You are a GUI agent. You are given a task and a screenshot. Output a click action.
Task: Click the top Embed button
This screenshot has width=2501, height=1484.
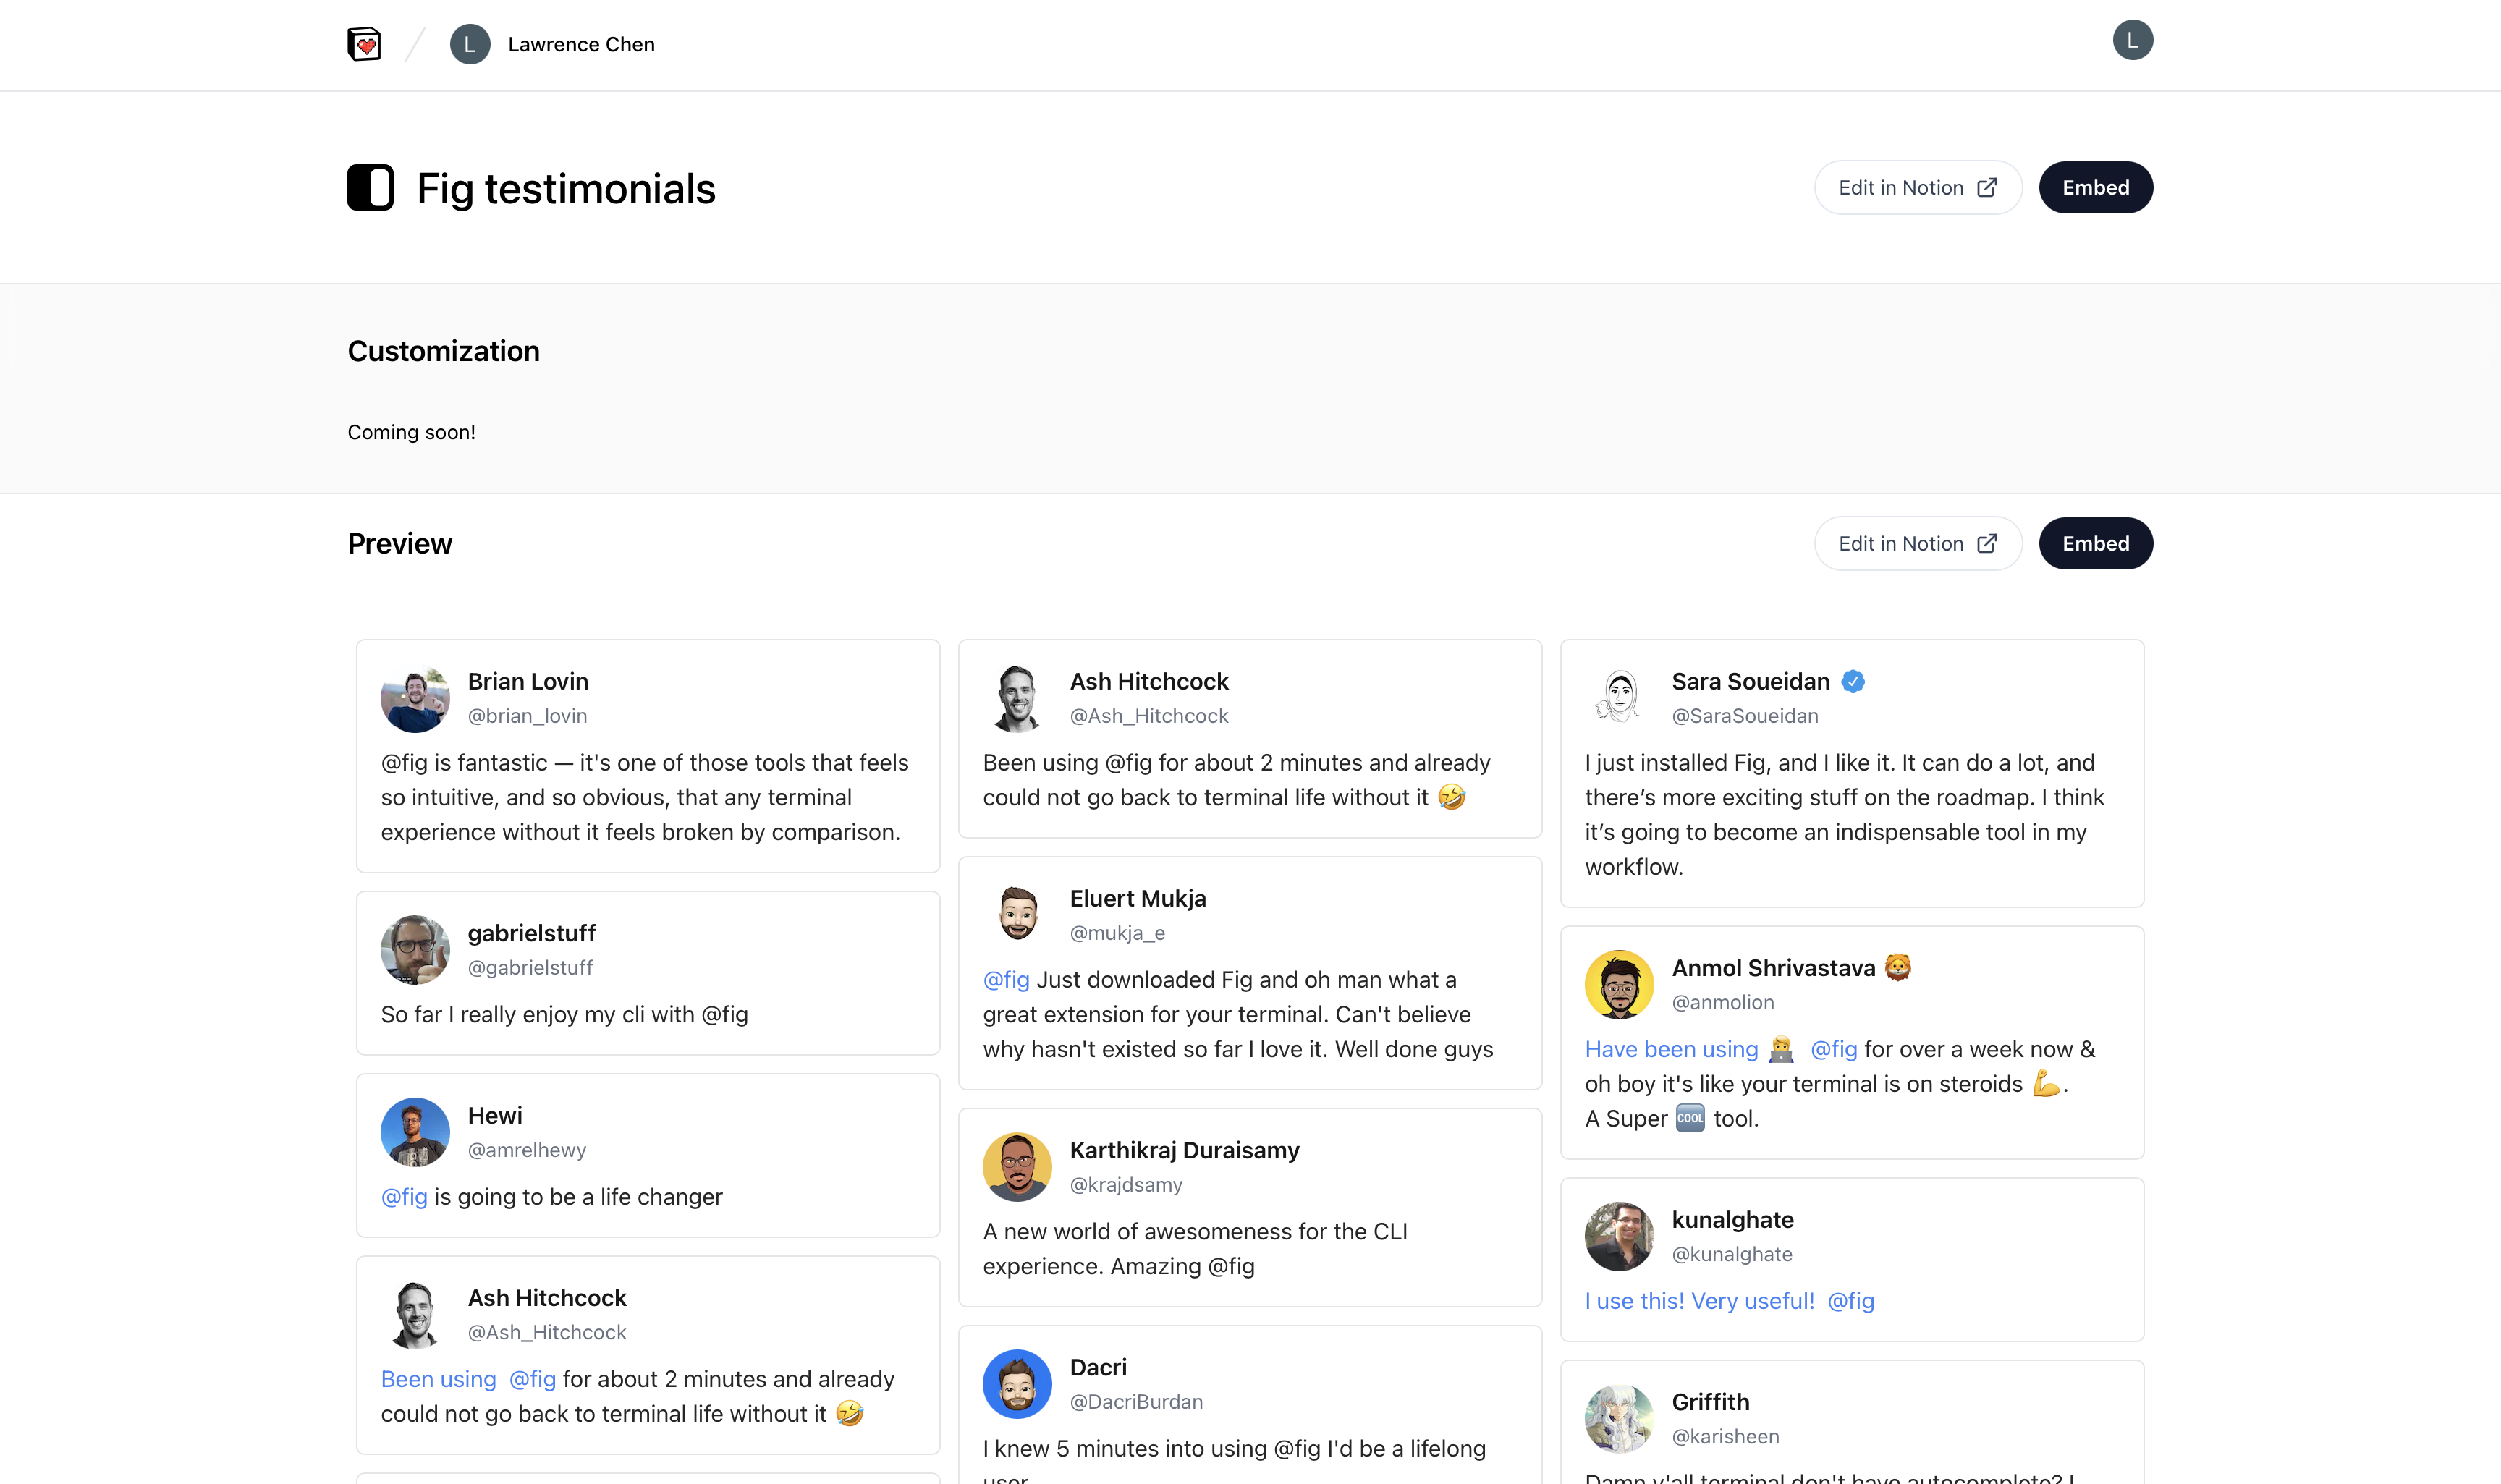pos(2095,188)
